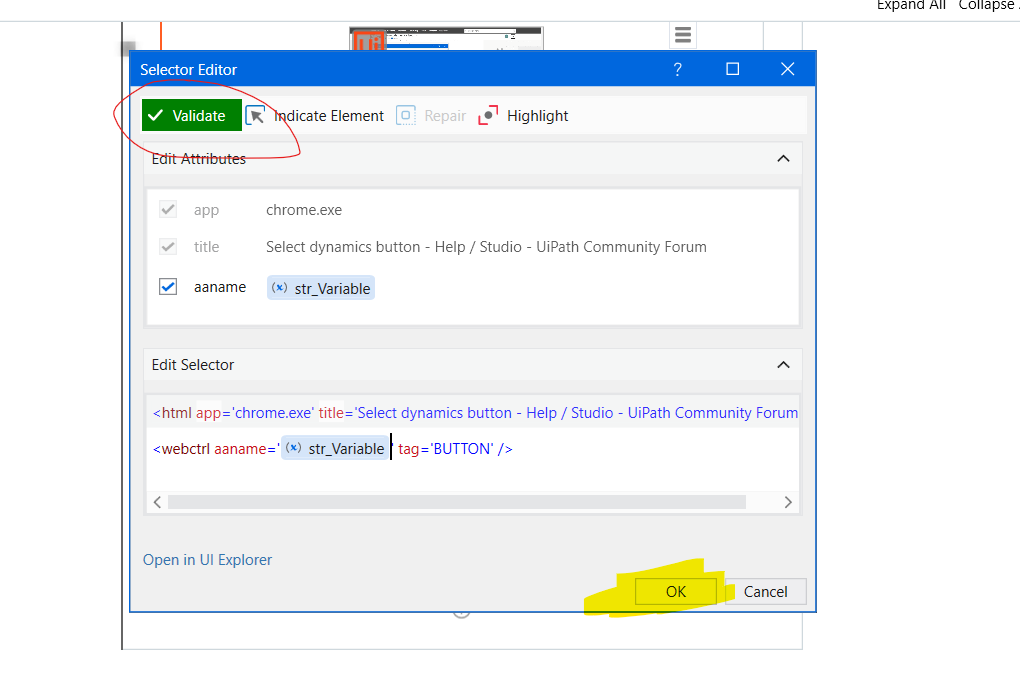Click the chrome.exe attribute value
This screenshot has height=690, width=1020.
click(x=304, y=210)
